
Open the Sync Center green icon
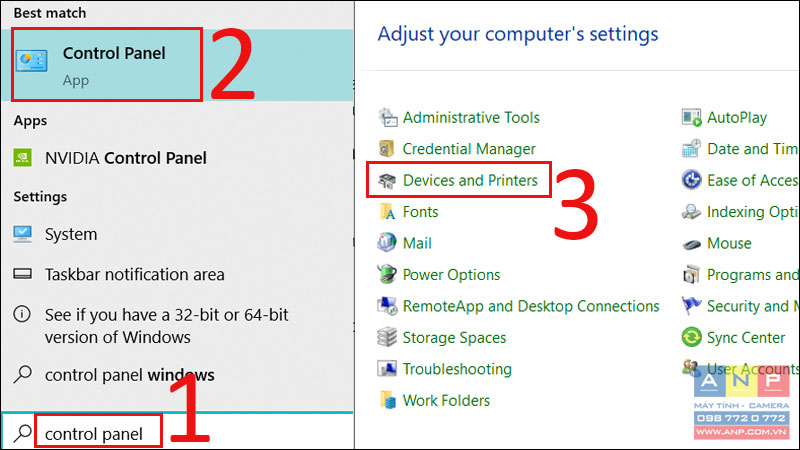click(691, 337)
